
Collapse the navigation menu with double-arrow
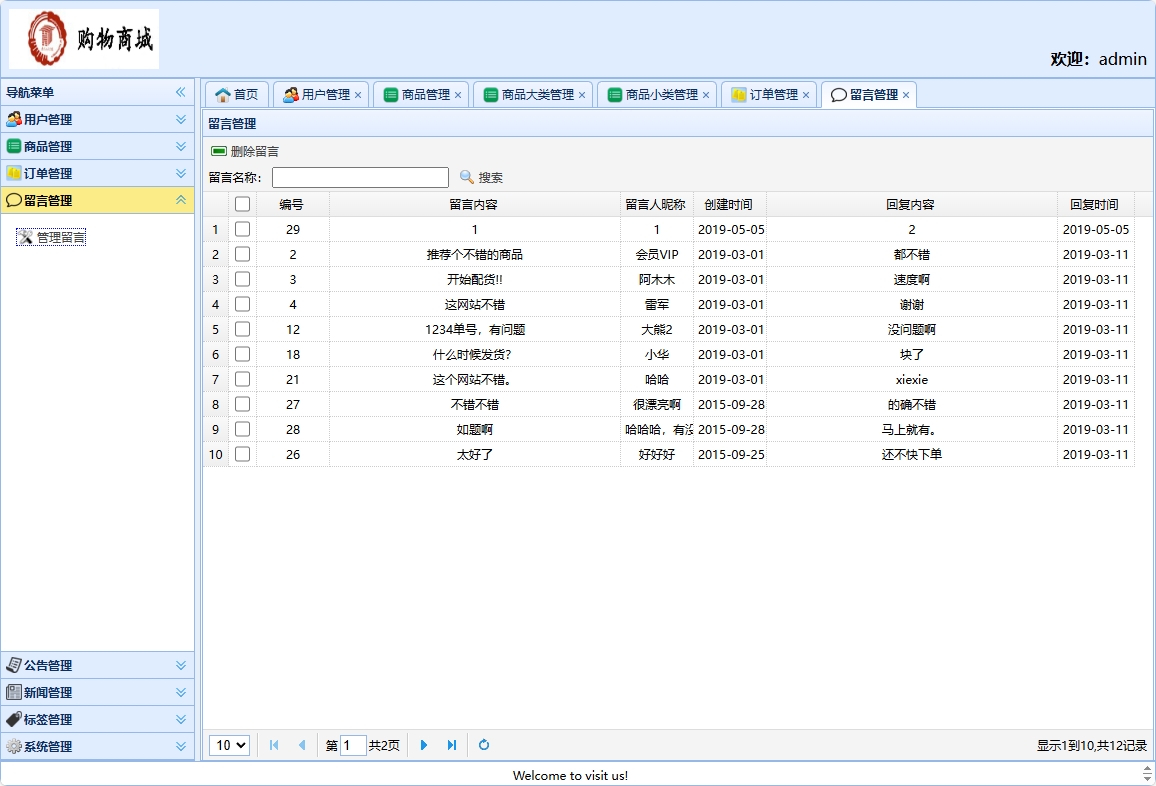click(x=180, y=91)
